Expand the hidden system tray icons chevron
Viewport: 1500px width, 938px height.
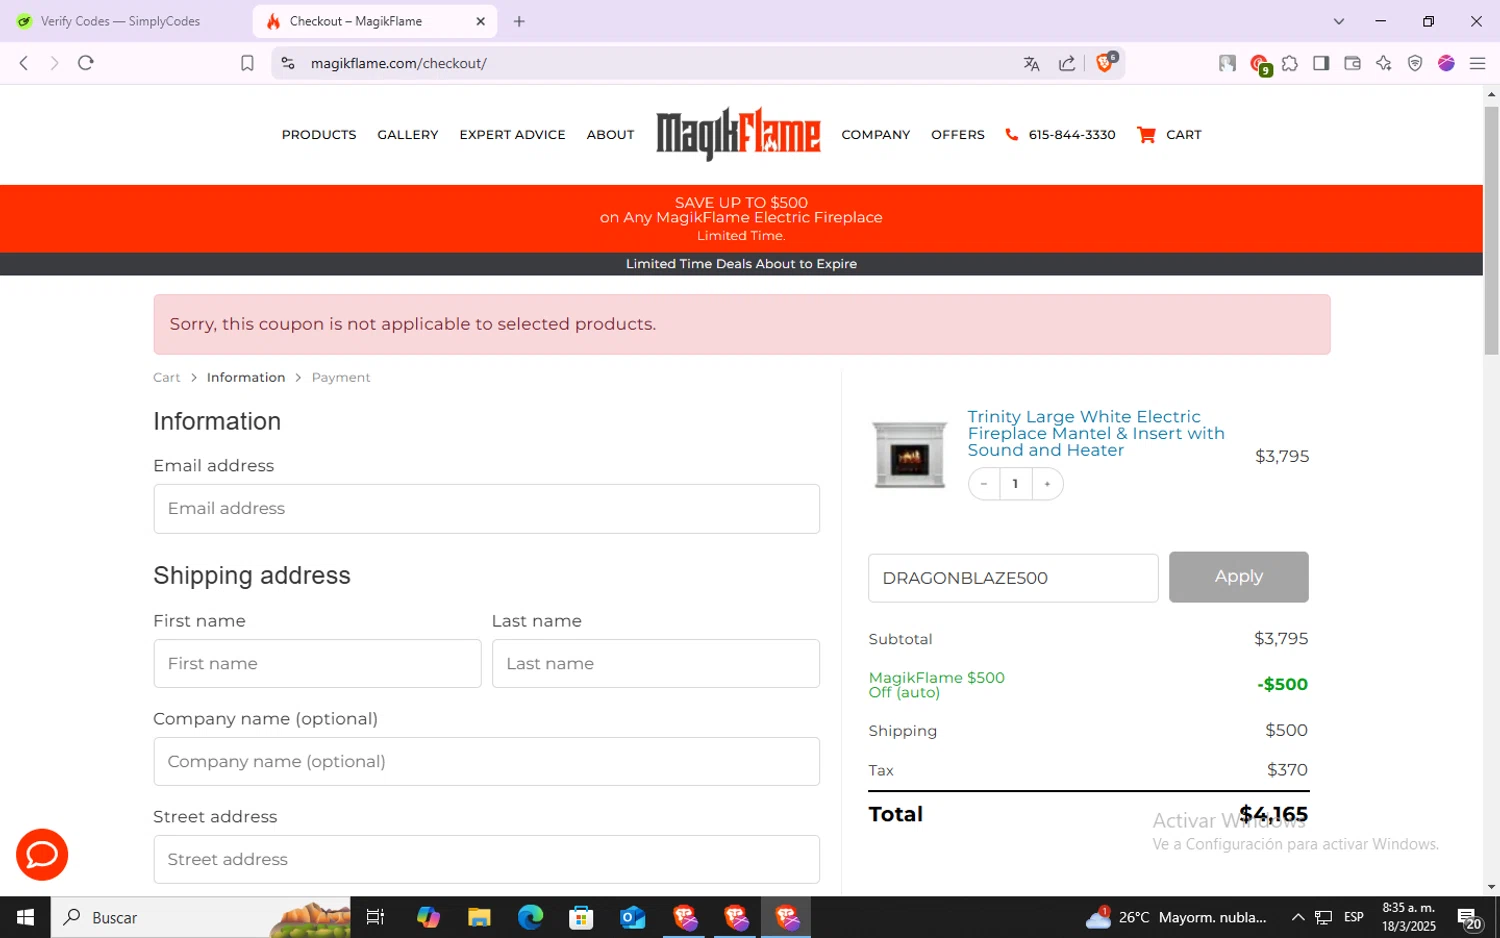pos(1298,917)
